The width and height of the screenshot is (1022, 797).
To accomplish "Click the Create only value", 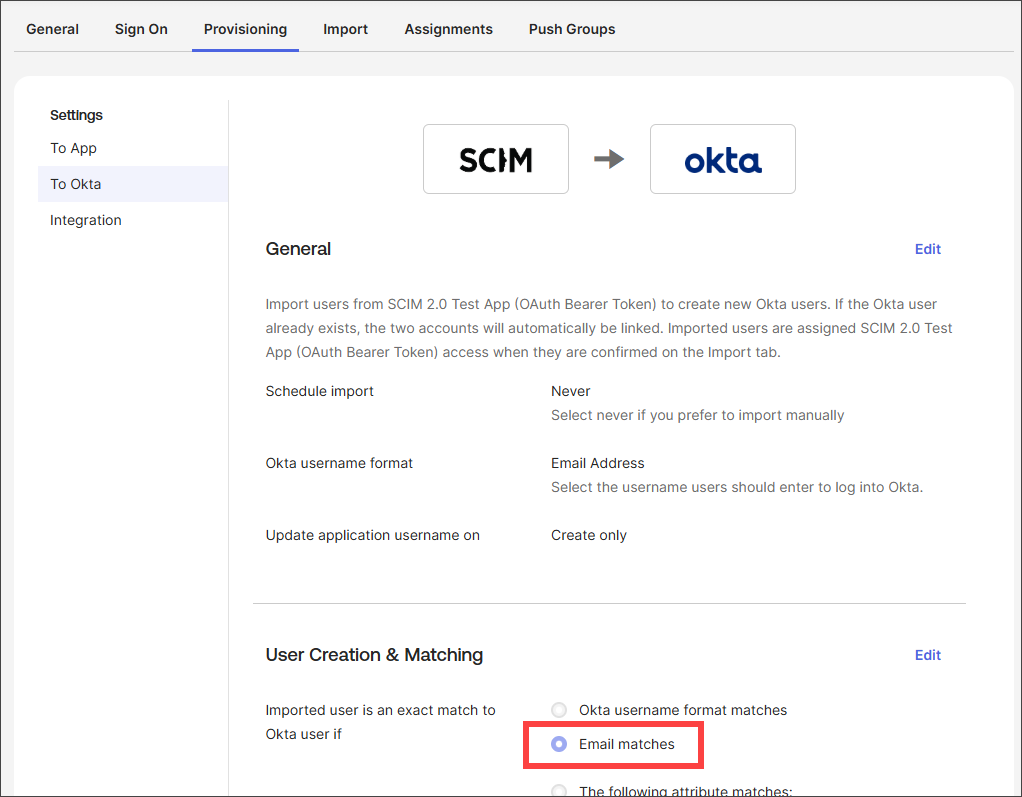I will pos(589,536).
